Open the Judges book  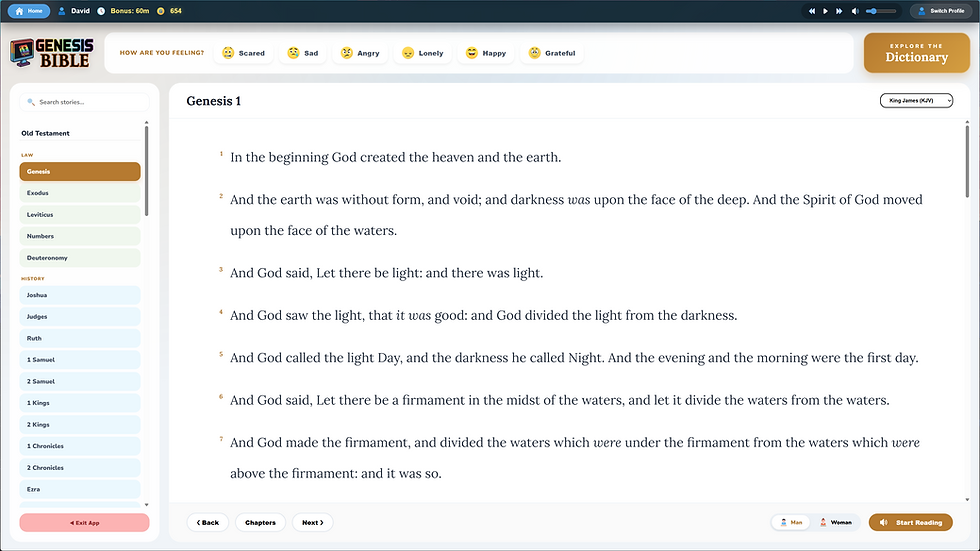[x=80, y=317]
